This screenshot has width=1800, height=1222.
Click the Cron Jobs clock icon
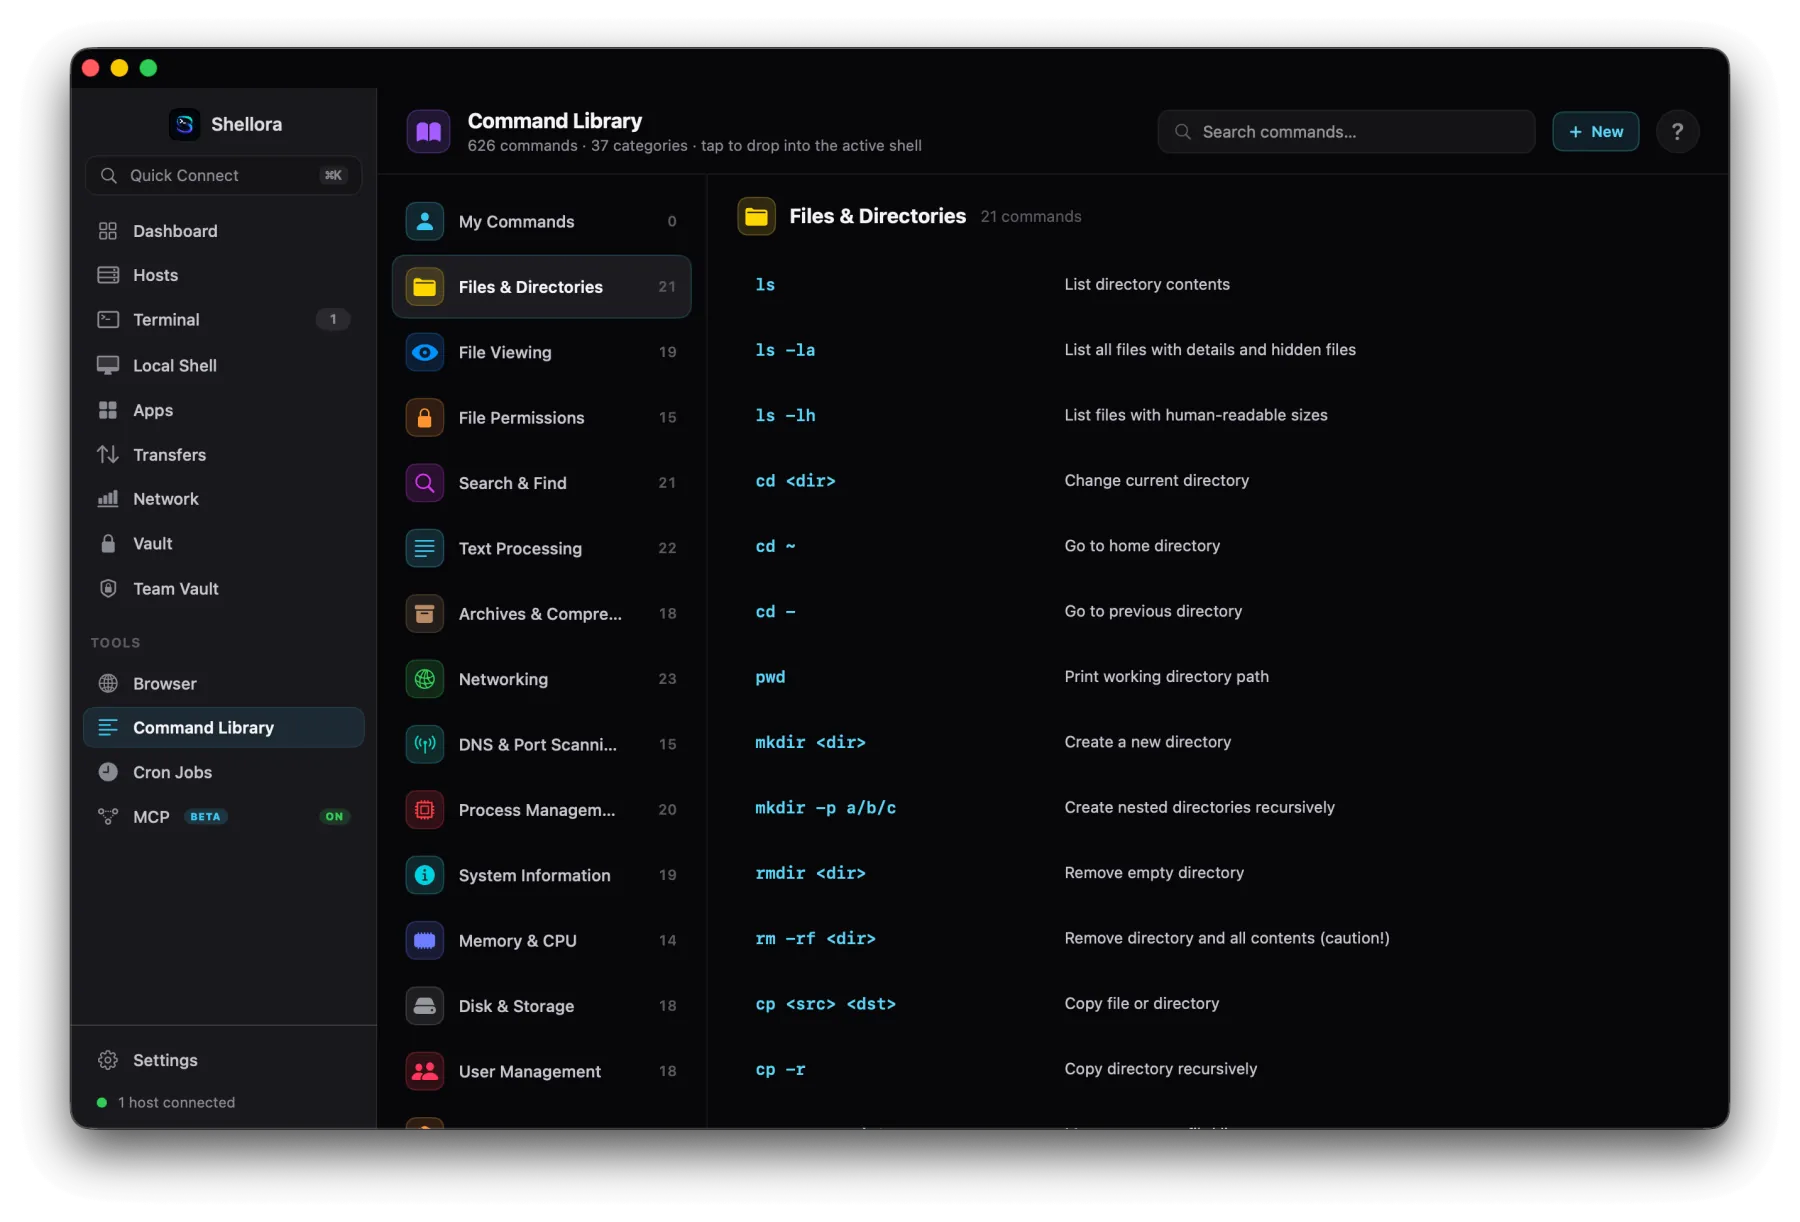(x=108, y=772)
